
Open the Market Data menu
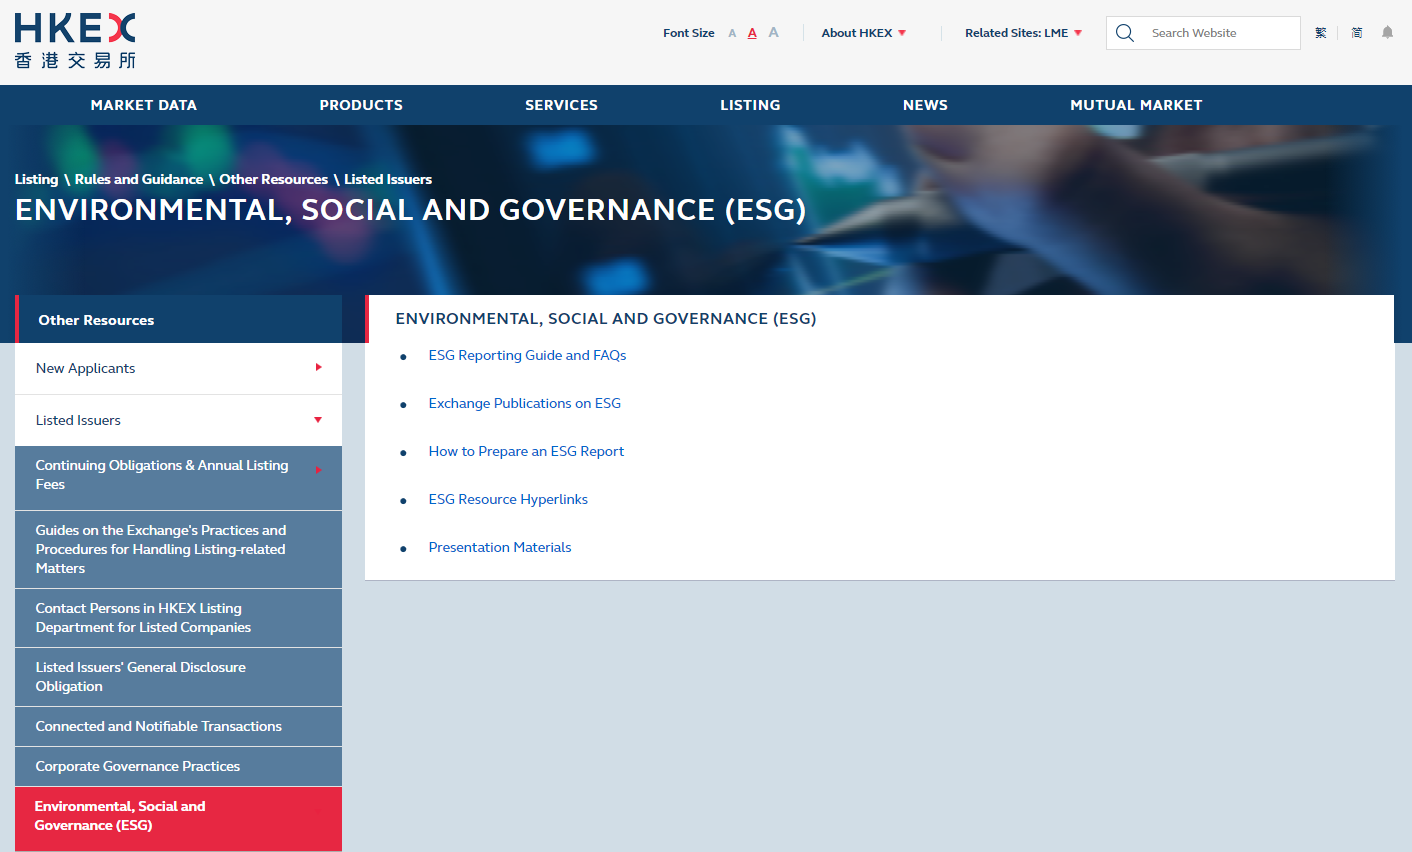pos(144,105)
